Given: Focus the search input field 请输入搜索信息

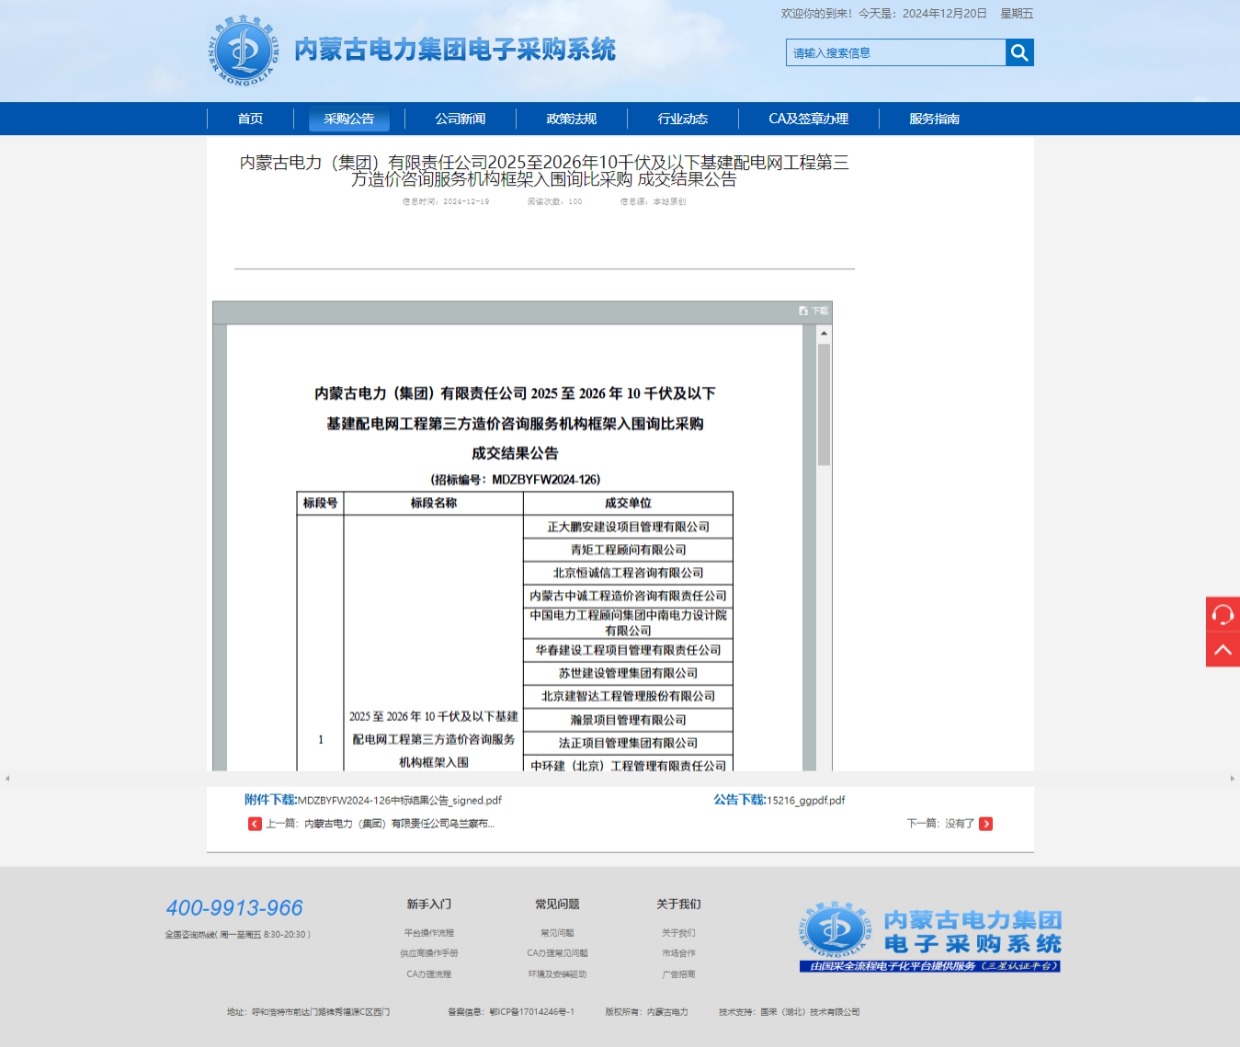Looking at the screenshot, I should pyautogui.click(x=895, y=53).
